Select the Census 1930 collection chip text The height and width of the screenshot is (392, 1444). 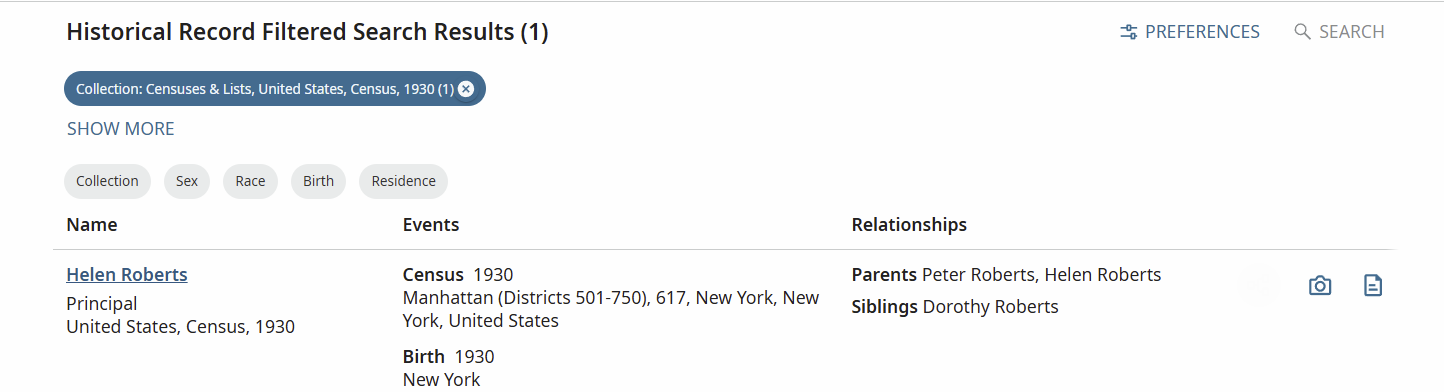265,89
